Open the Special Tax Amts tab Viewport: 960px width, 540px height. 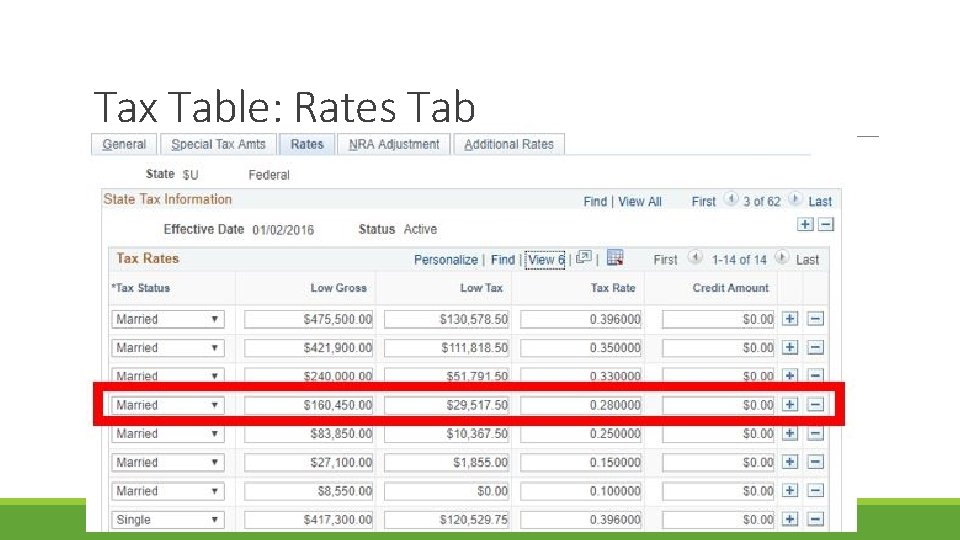219,144
